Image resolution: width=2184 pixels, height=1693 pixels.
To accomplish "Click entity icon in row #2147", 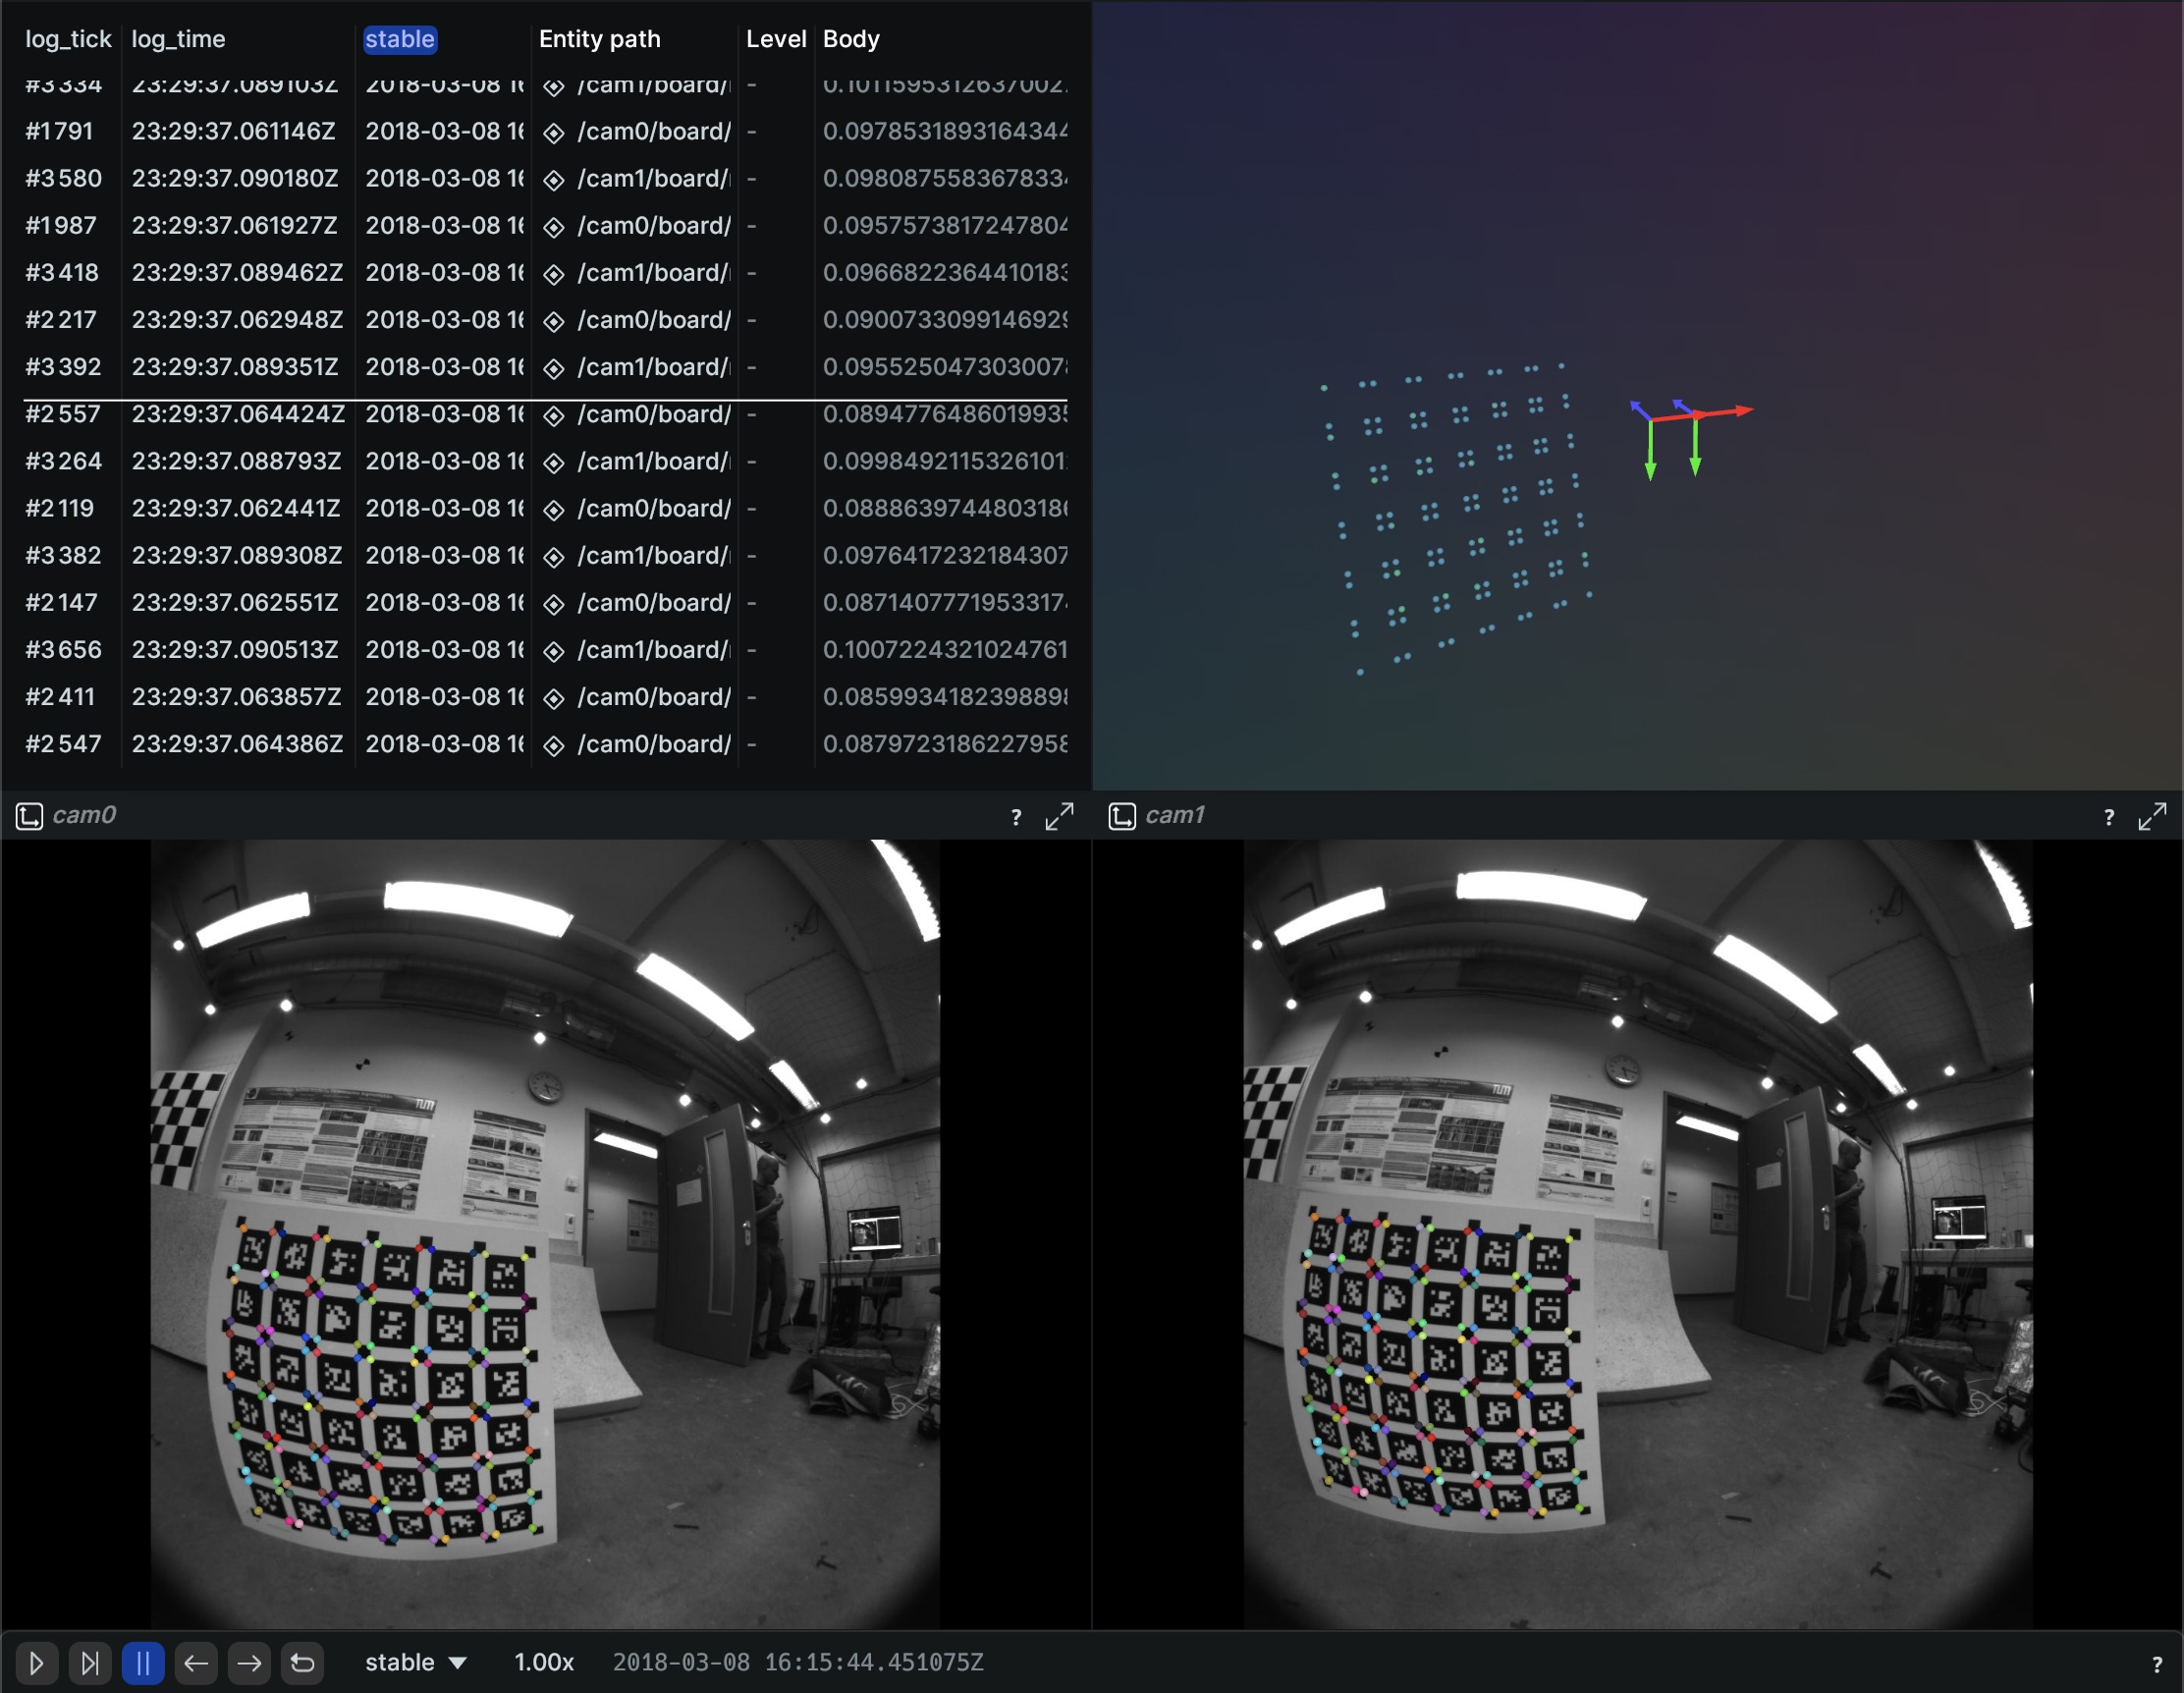I will pos(554,604).
